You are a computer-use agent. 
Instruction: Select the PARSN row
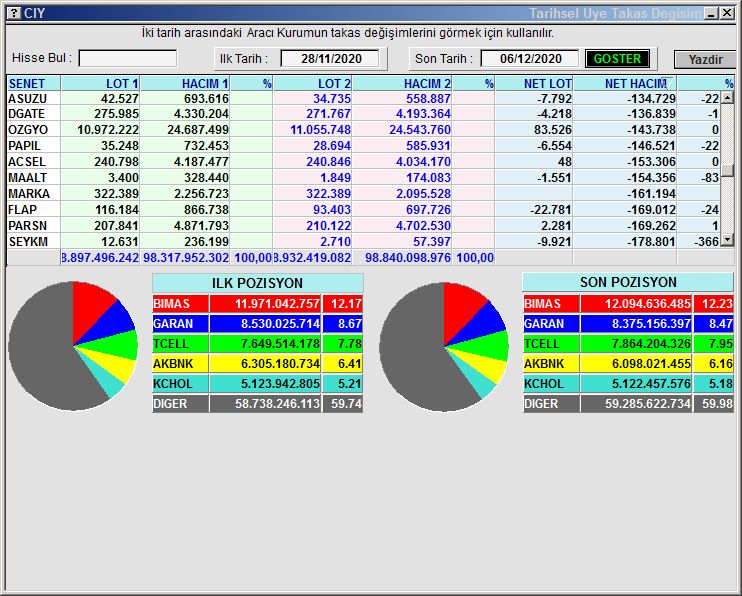click(x=363, y=226)
